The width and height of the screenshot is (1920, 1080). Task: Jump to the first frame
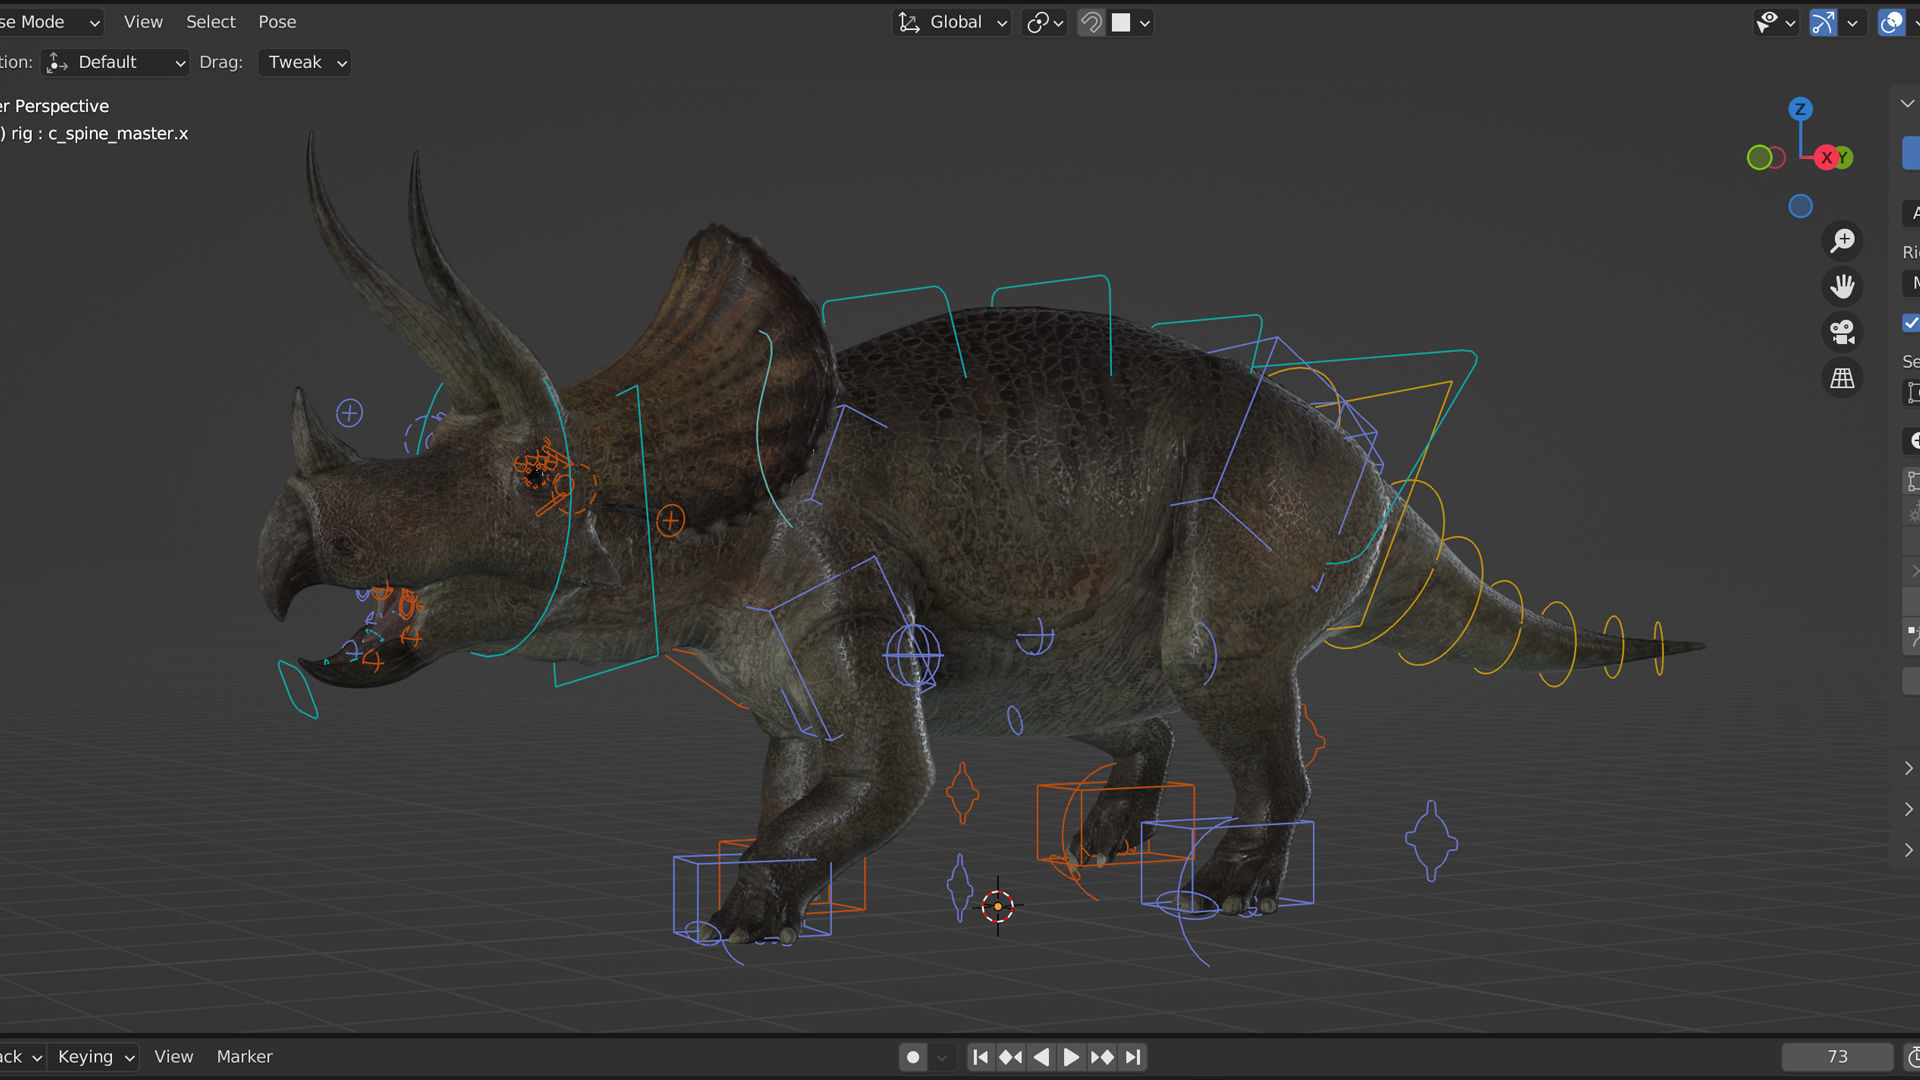[980, 1057]
